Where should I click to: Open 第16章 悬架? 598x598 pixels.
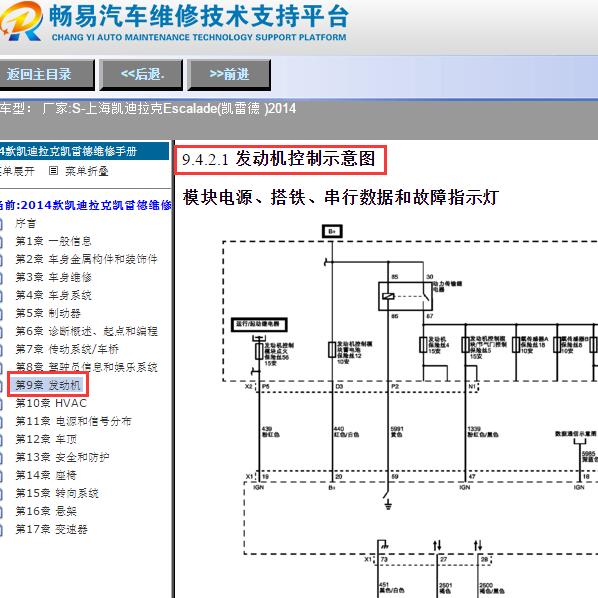point(46,511)
